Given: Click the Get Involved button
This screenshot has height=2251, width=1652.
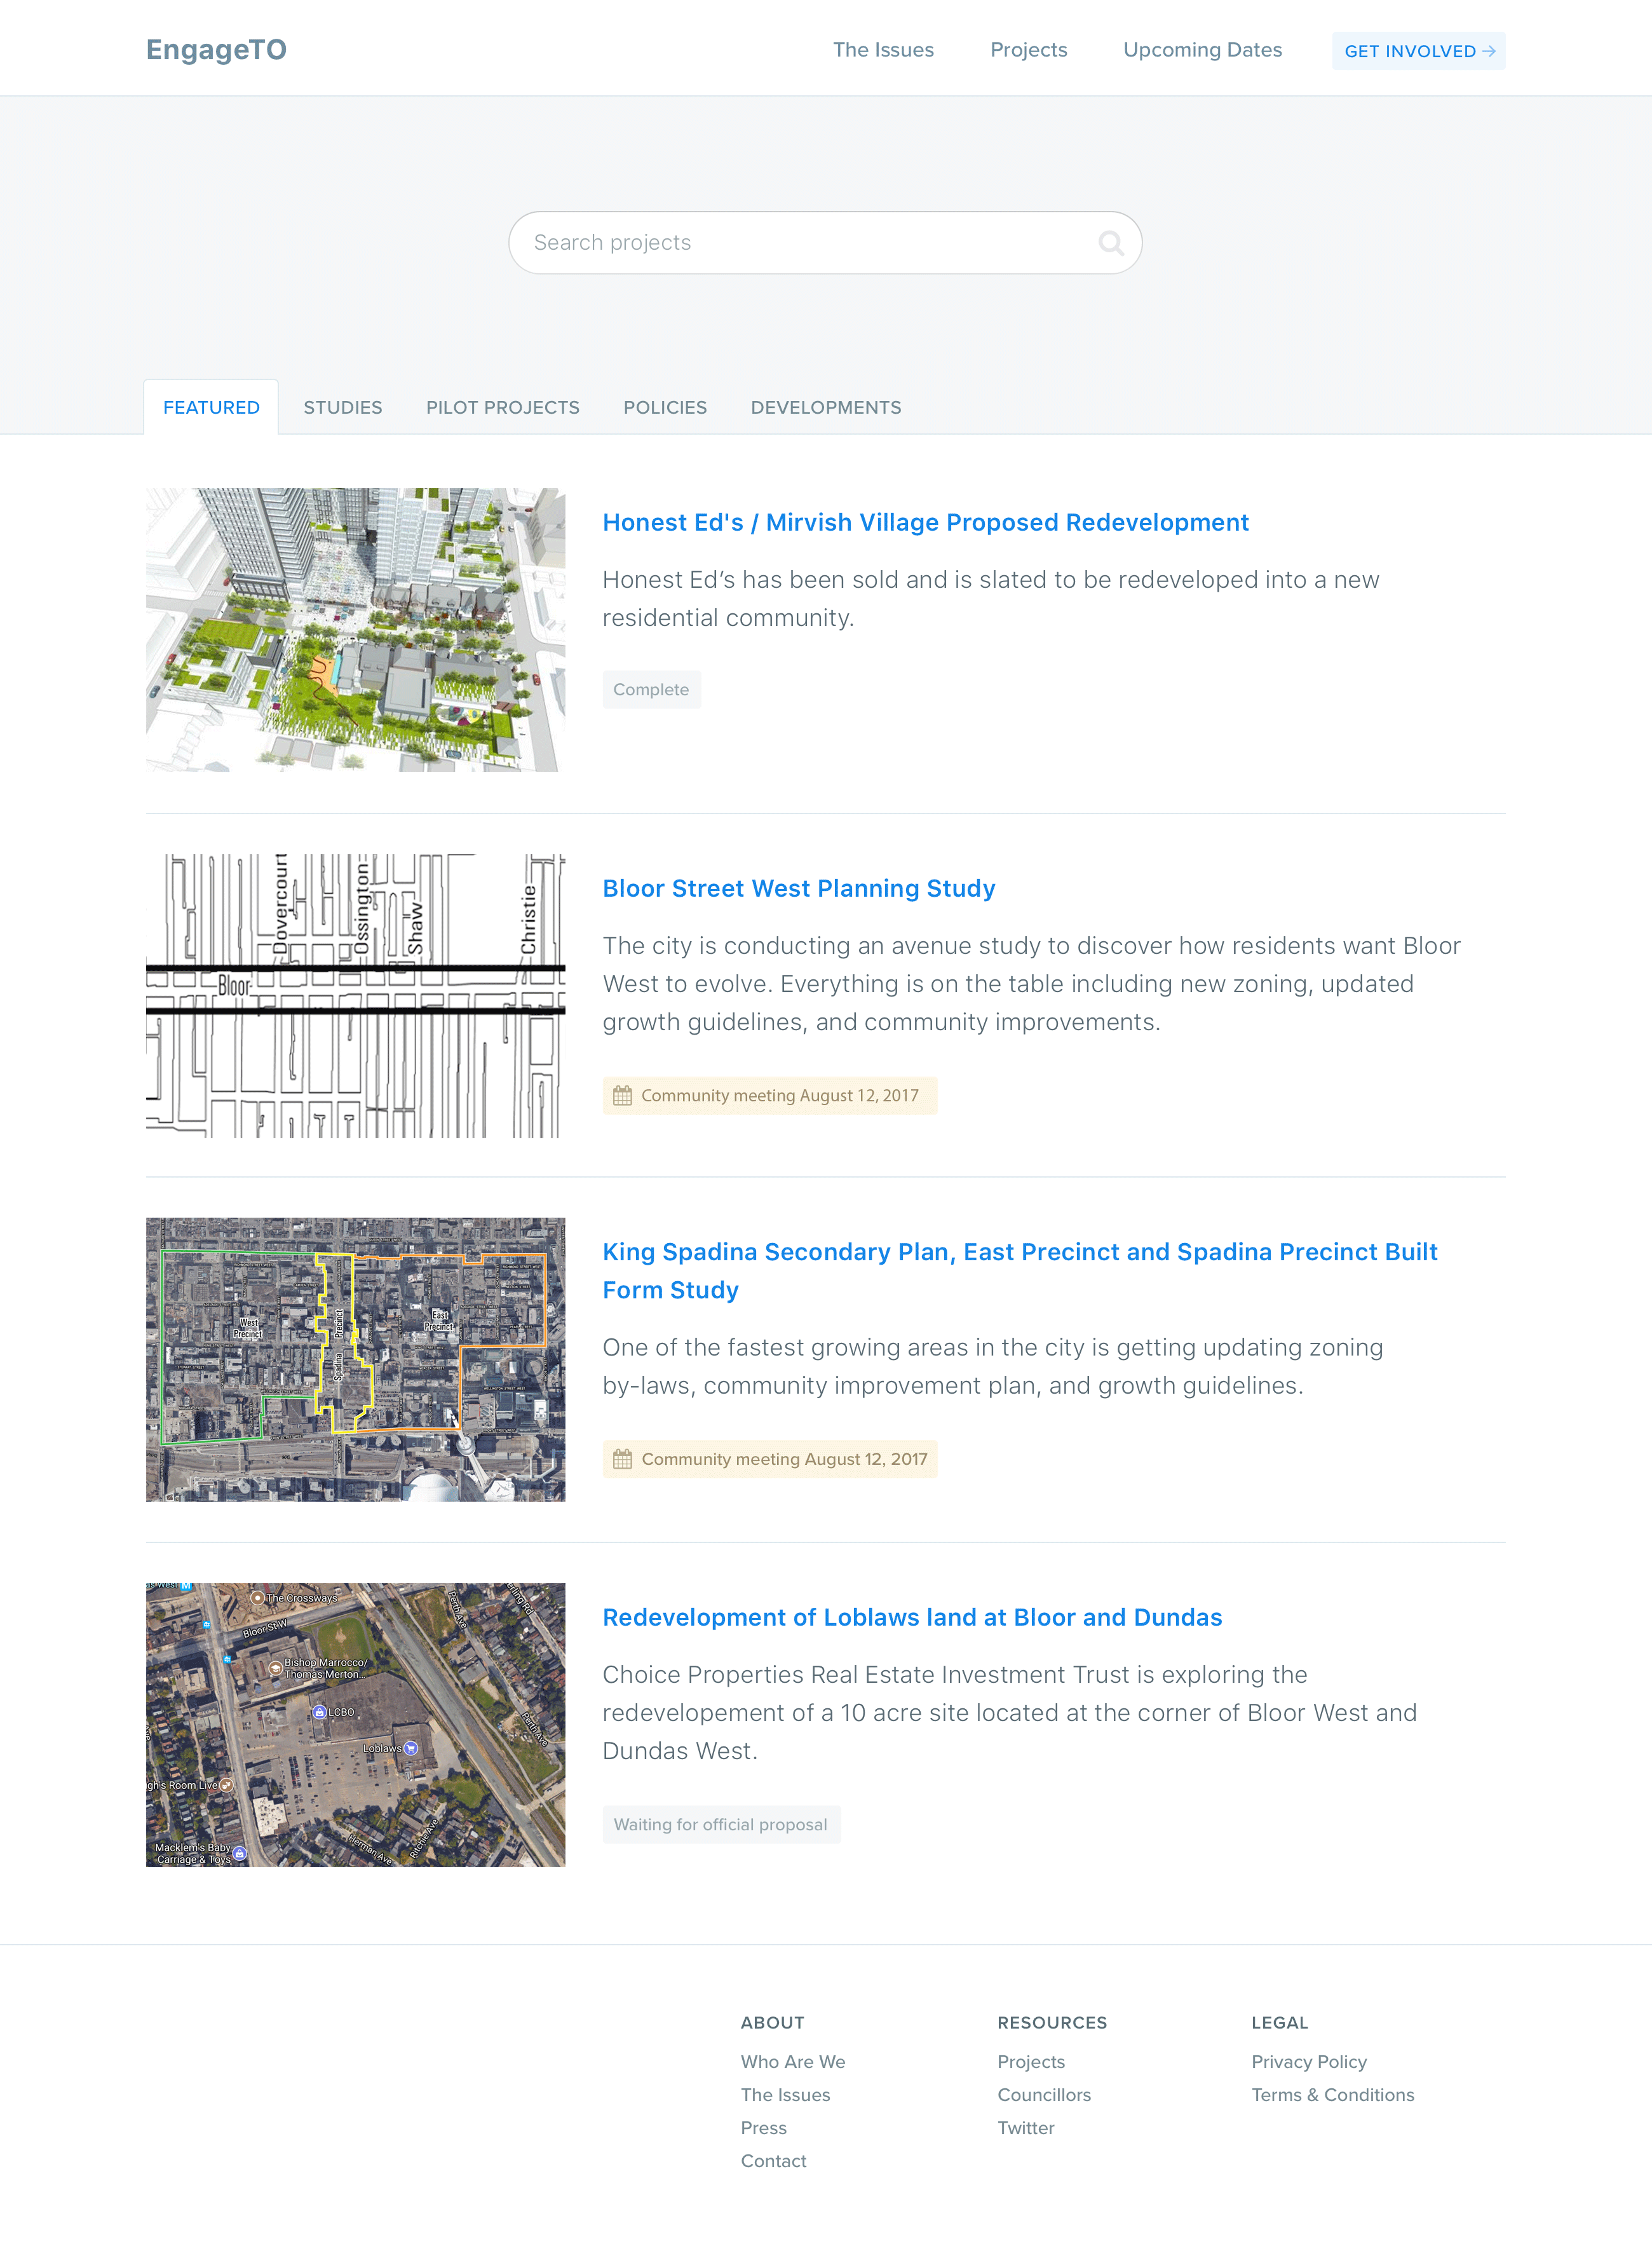Looking at the screenshot, I should (1418, 51).
